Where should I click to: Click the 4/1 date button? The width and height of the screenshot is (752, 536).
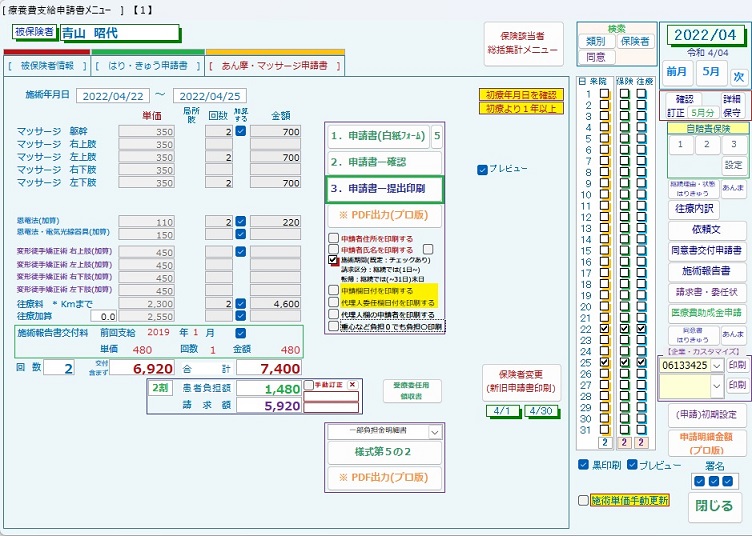502,411
